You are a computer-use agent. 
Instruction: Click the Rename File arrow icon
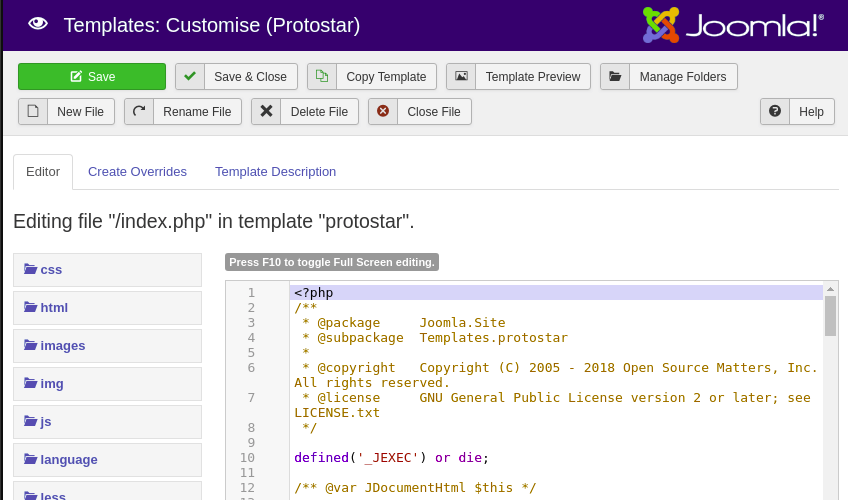pos(139,112)
